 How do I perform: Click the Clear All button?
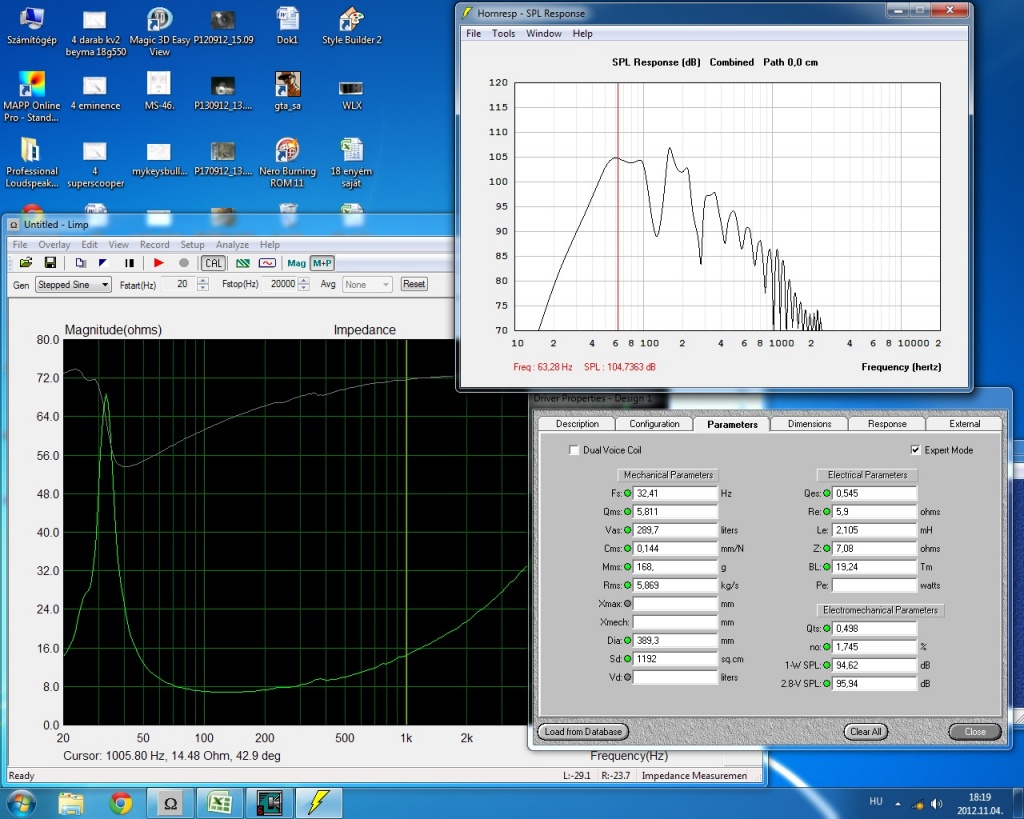pyautogui.click(x=865, y=731)
